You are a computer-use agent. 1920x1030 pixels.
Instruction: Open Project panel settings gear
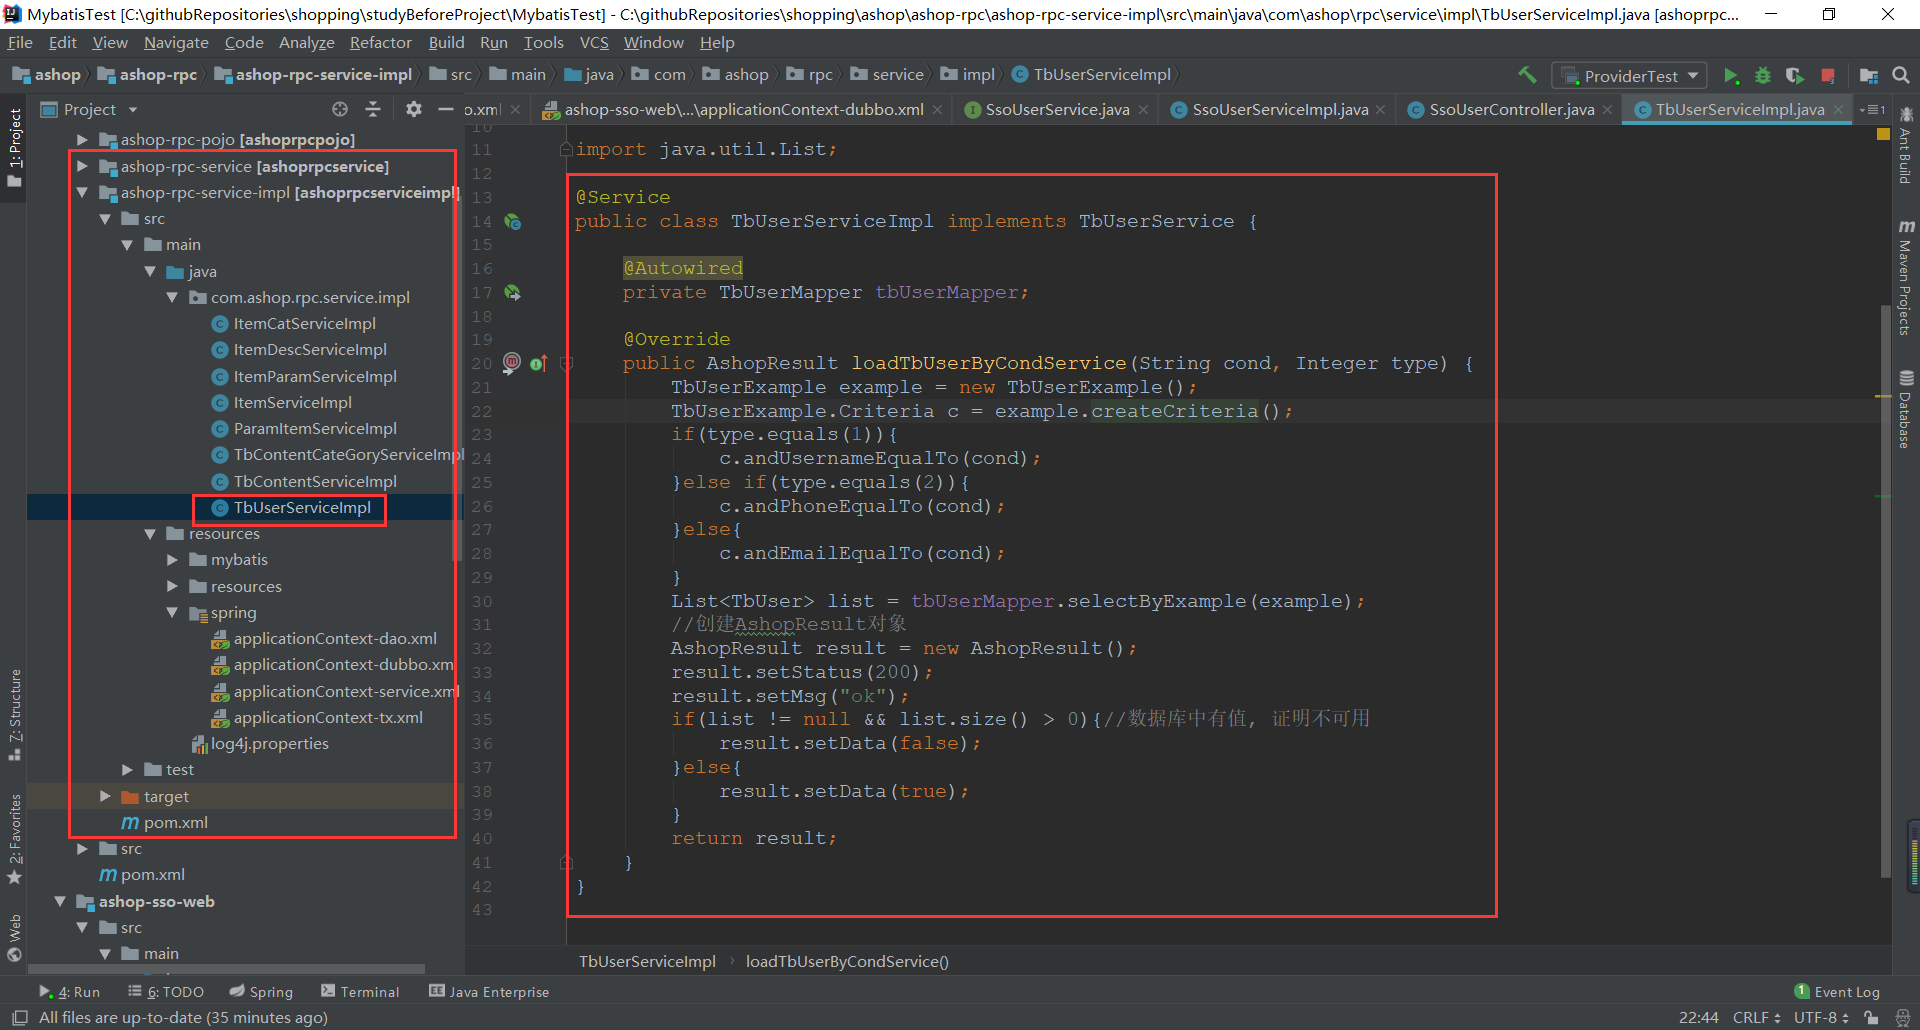point(414,109)
